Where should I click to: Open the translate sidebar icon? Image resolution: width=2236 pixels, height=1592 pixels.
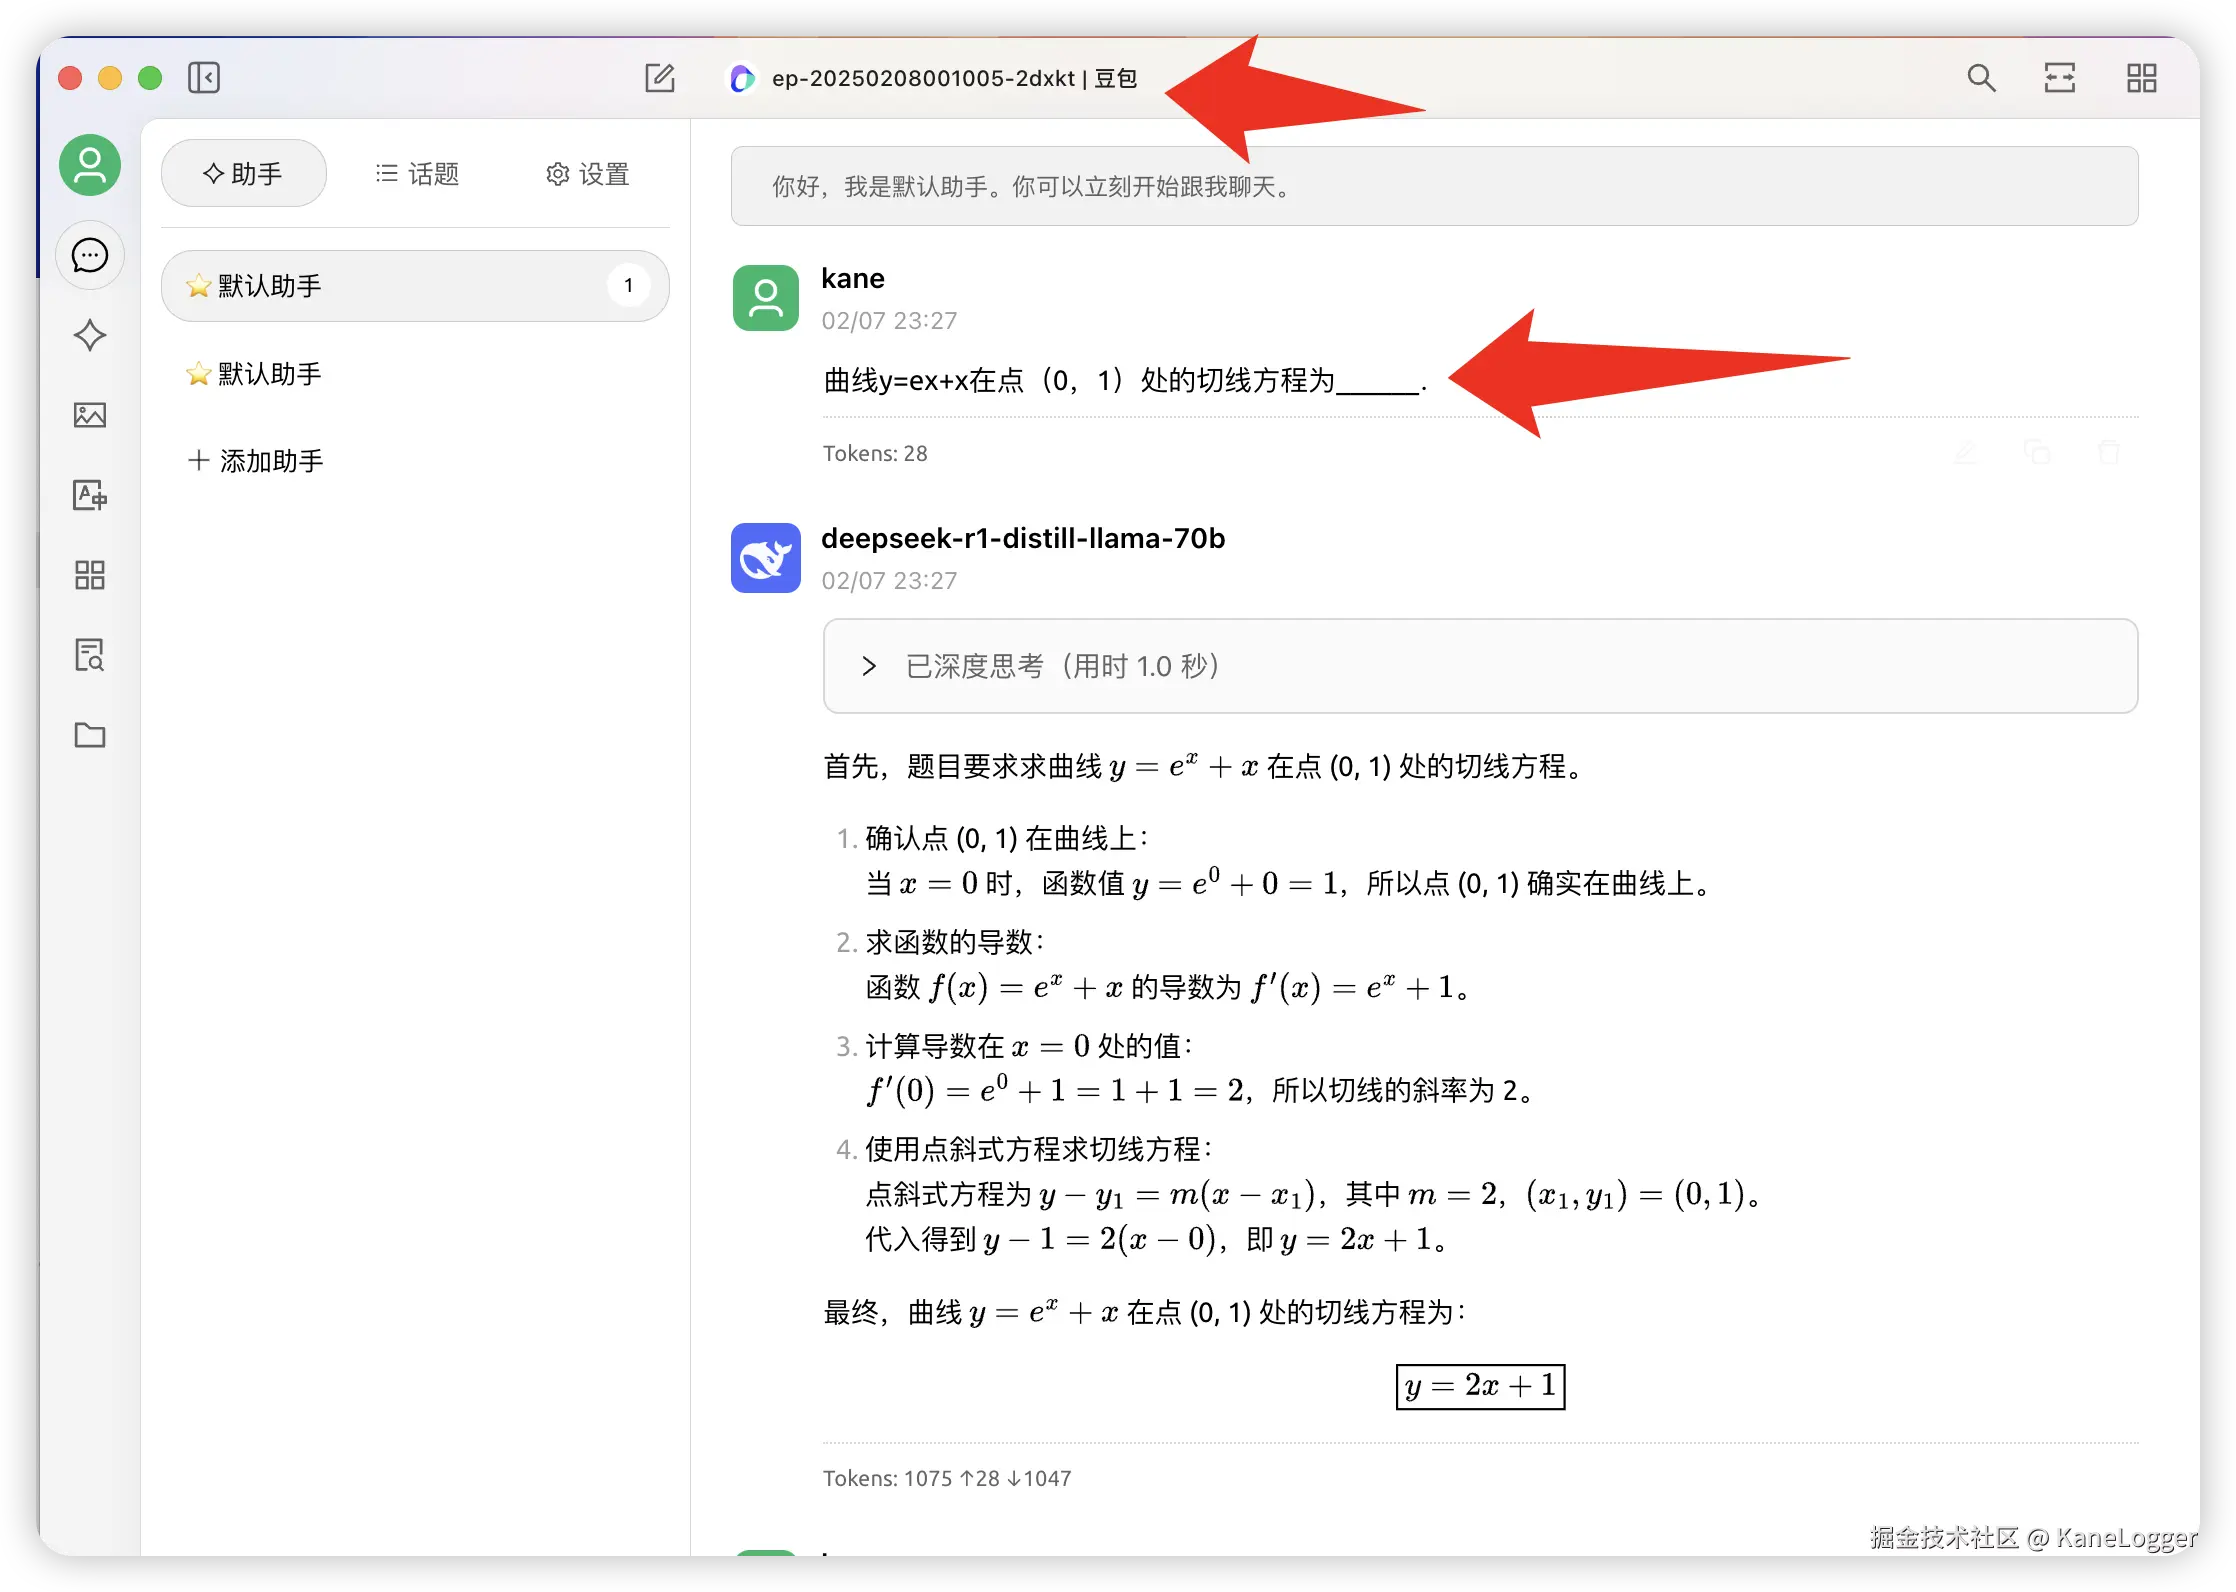click(90, 495)
